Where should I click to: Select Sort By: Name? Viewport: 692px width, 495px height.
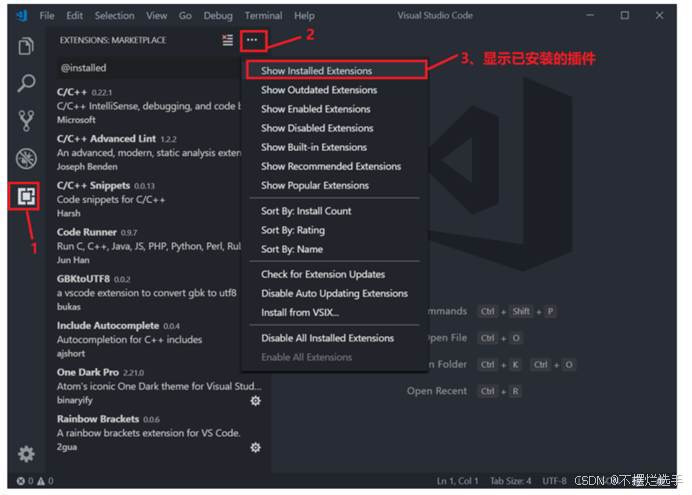335,249
